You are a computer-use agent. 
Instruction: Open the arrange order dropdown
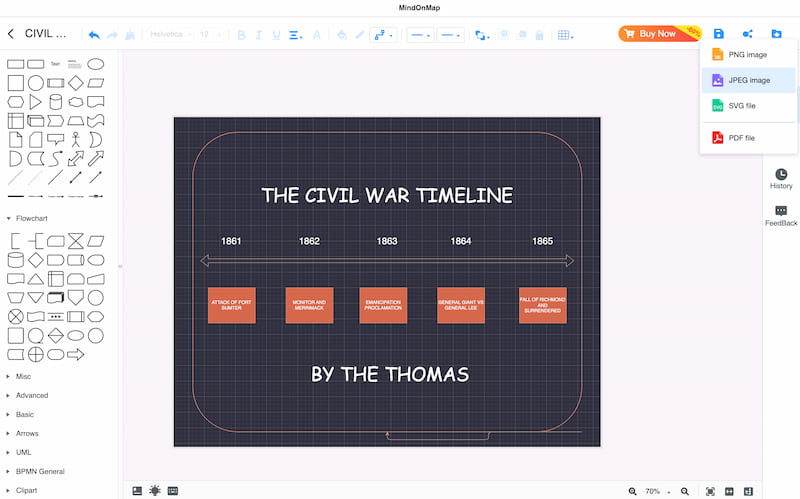pyautogui.click(x=482, y=35)
